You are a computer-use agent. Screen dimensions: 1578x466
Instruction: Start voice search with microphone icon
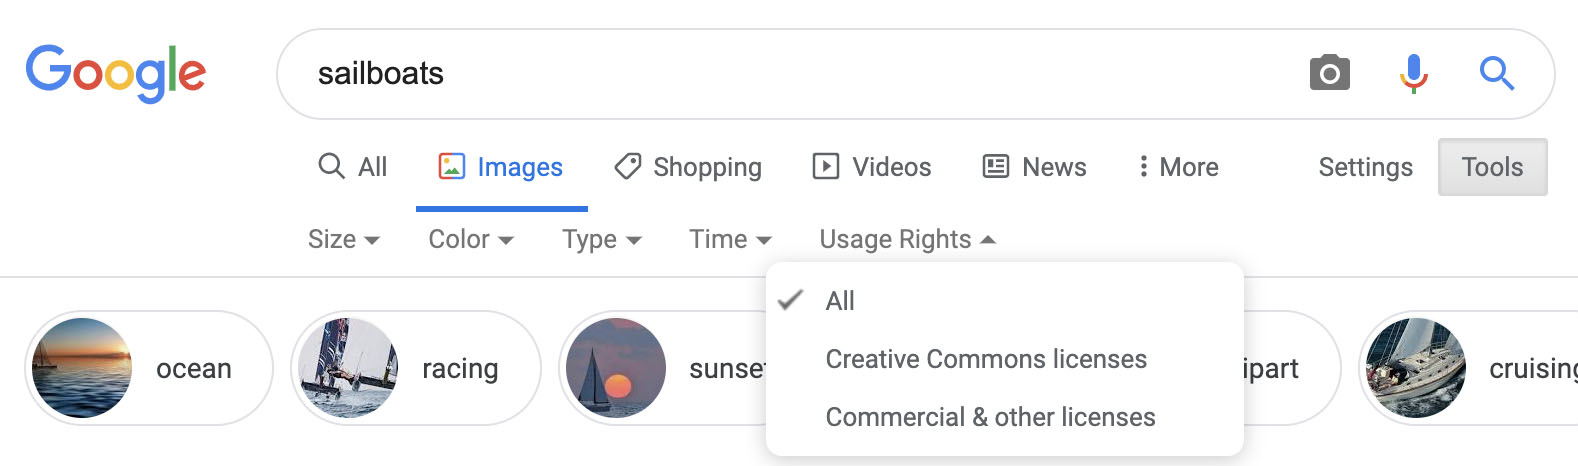1413,73
